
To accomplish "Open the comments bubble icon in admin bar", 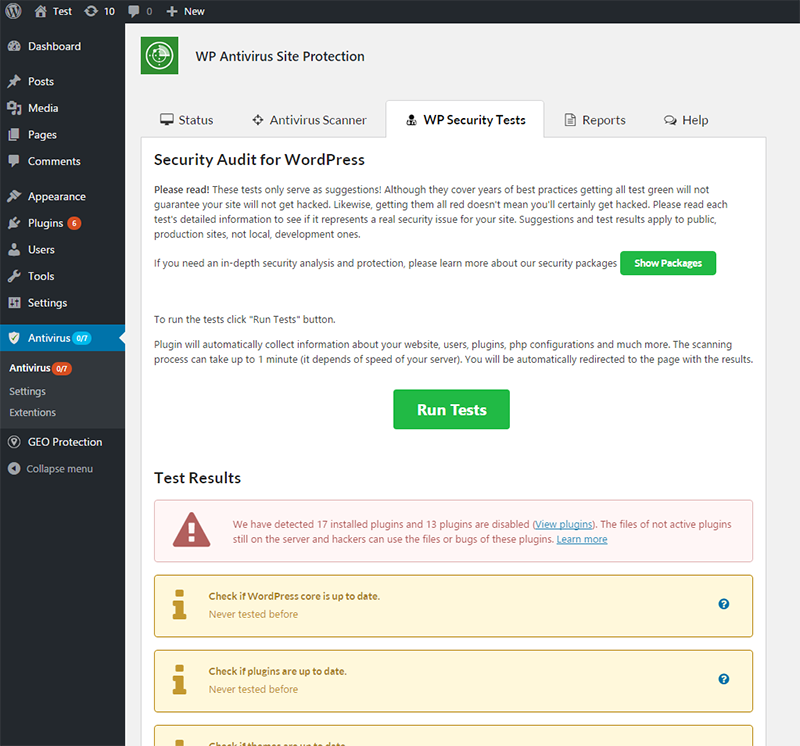I will (x=134, y=11).
